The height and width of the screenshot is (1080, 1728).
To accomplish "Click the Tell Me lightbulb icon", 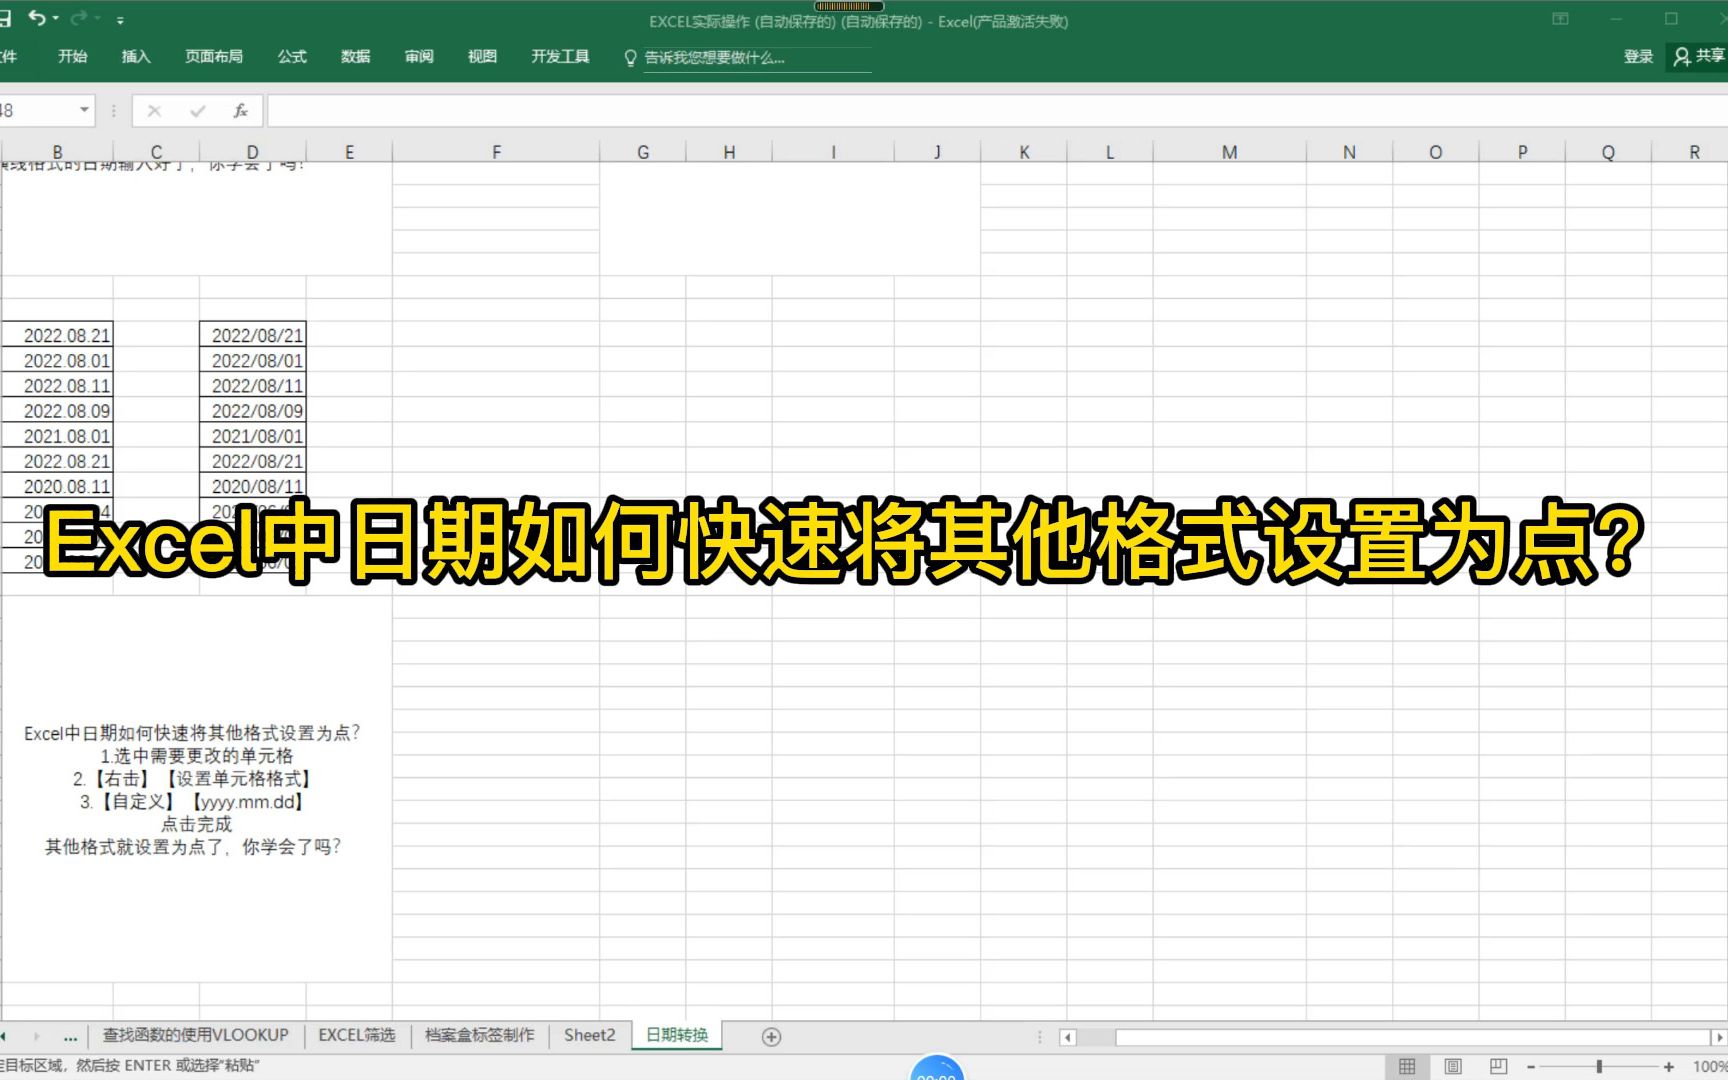I will tap(629, 58).
